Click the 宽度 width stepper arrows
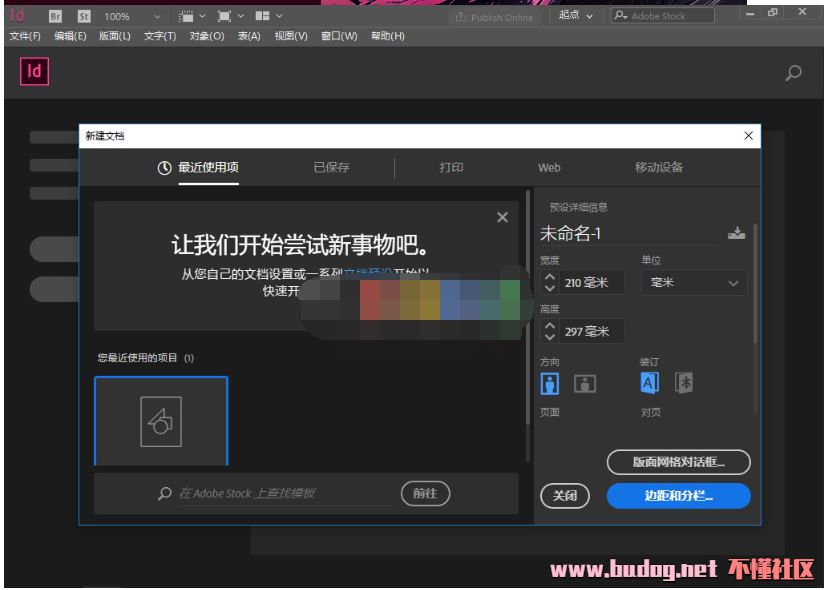Screen dimensions: 824x590 [550, 283]
